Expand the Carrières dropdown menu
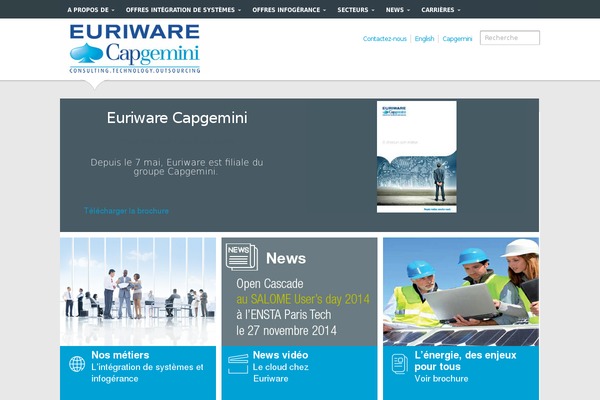This screenshot has height=400, width=600. click(x=444, y=9)
